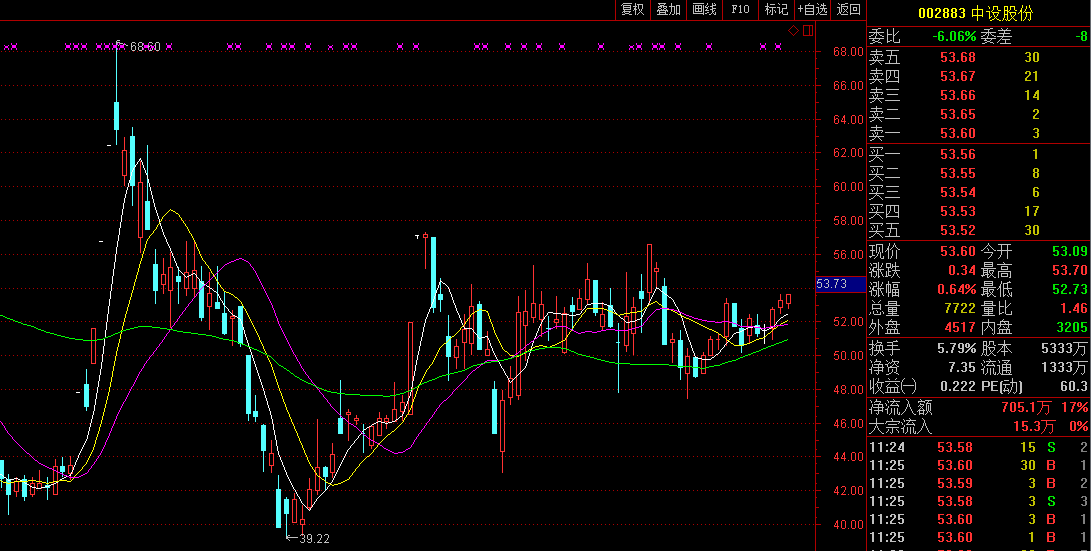This screenshot has width=1091, height=551.
Task: Select the 卖一 ask row at 53.60
Action: point(978,134)
